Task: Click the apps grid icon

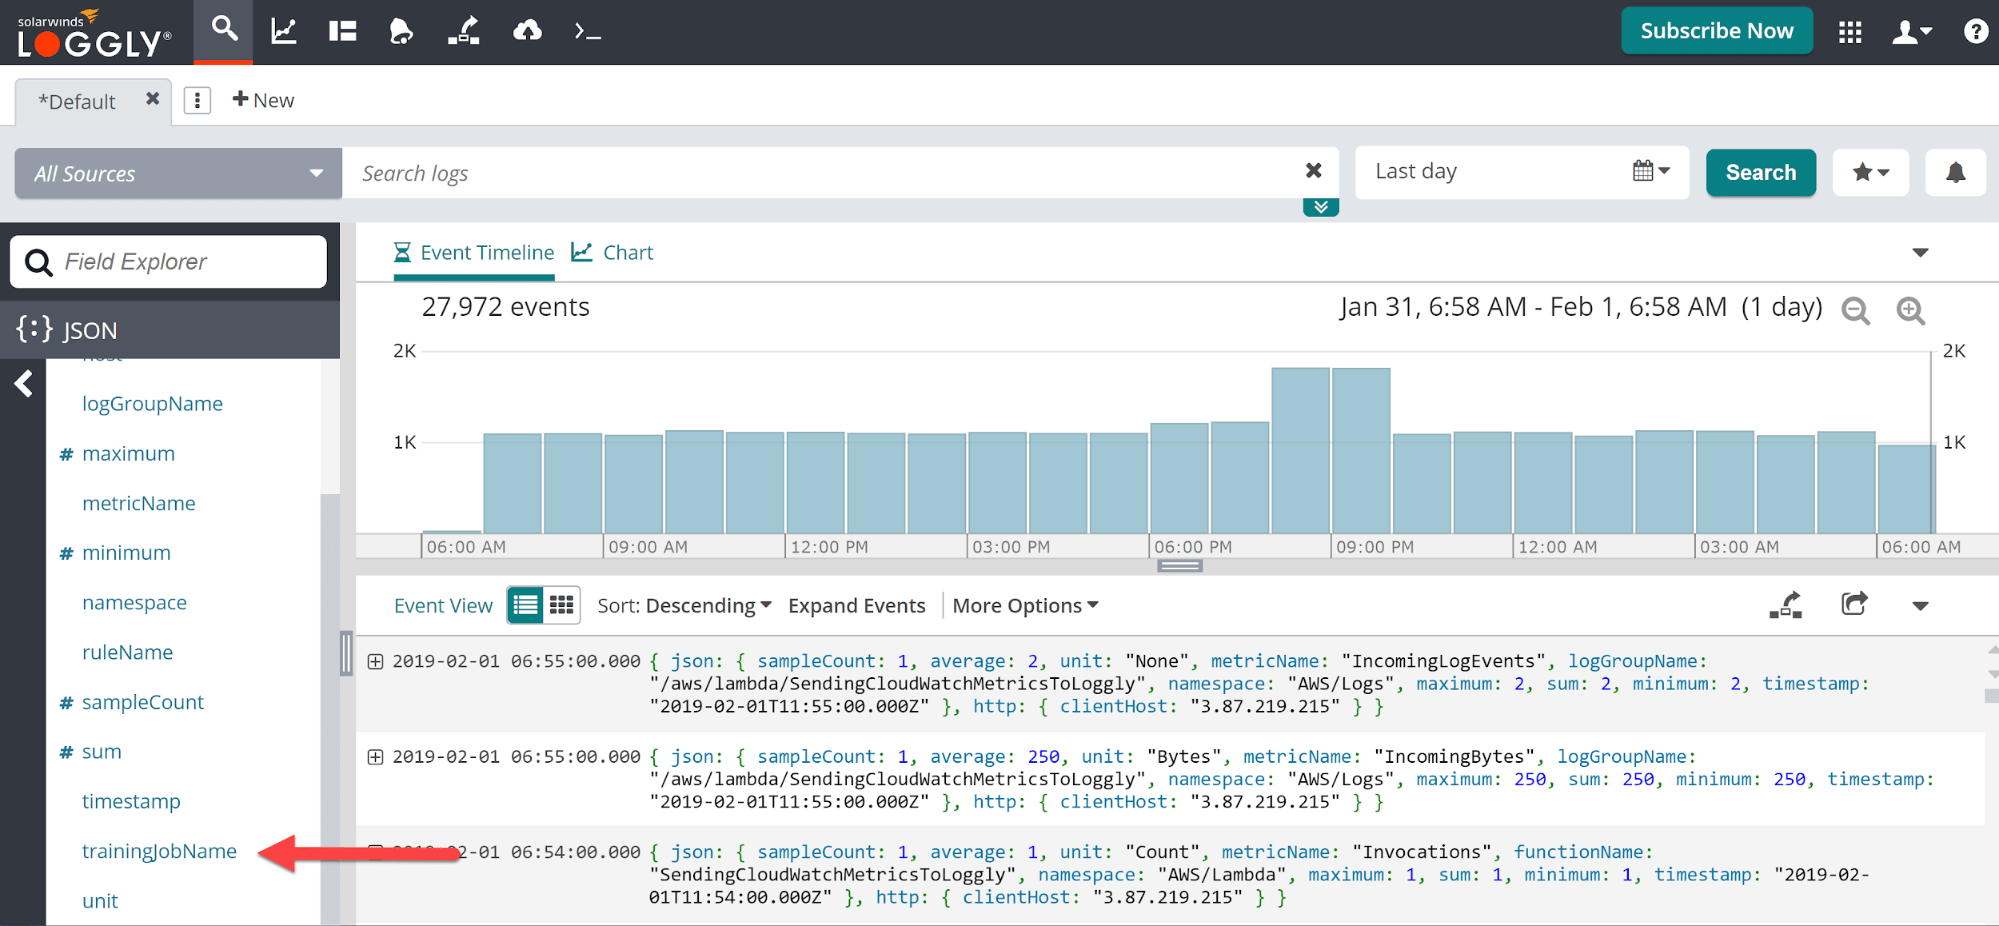Action: [1850, 32]
